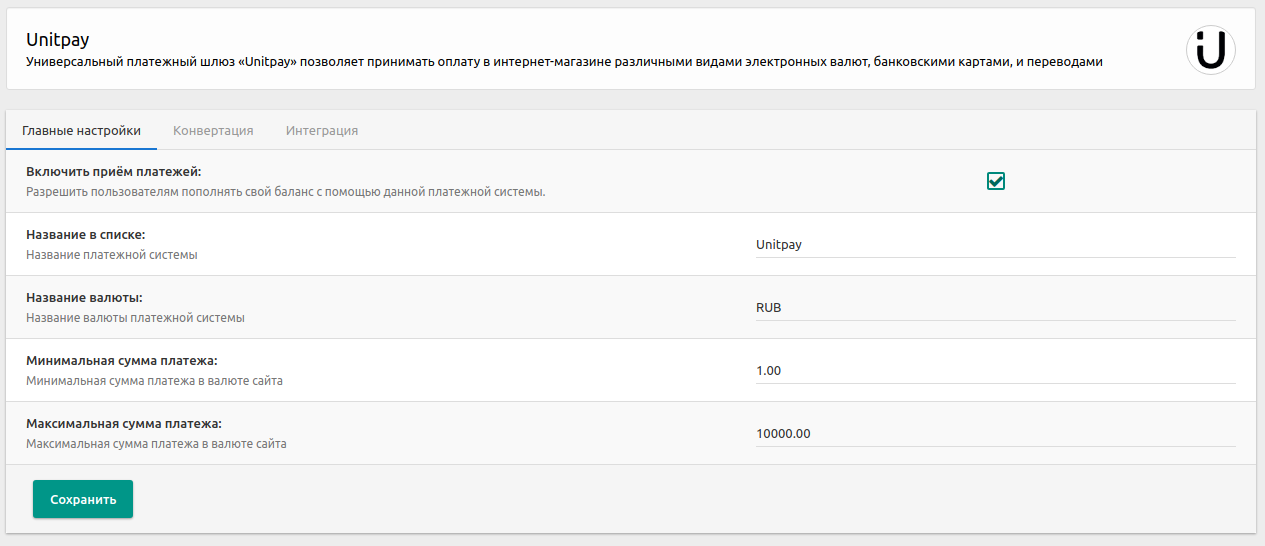Click the Название валюты платежной системы hint

135,318
